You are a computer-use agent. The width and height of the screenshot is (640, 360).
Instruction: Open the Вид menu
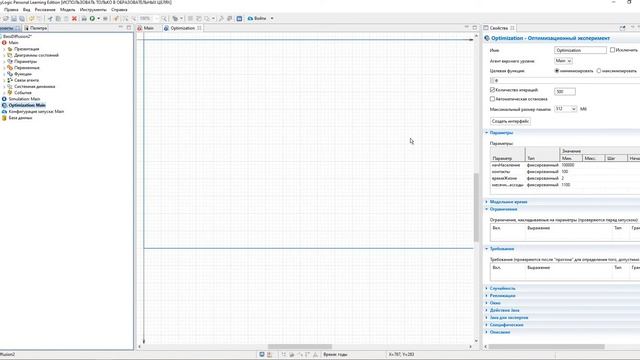click(x=27, y=9)
